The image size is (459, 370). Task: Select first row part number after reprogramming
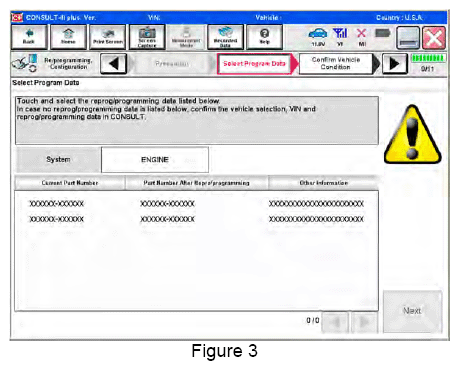click(167, 204)
